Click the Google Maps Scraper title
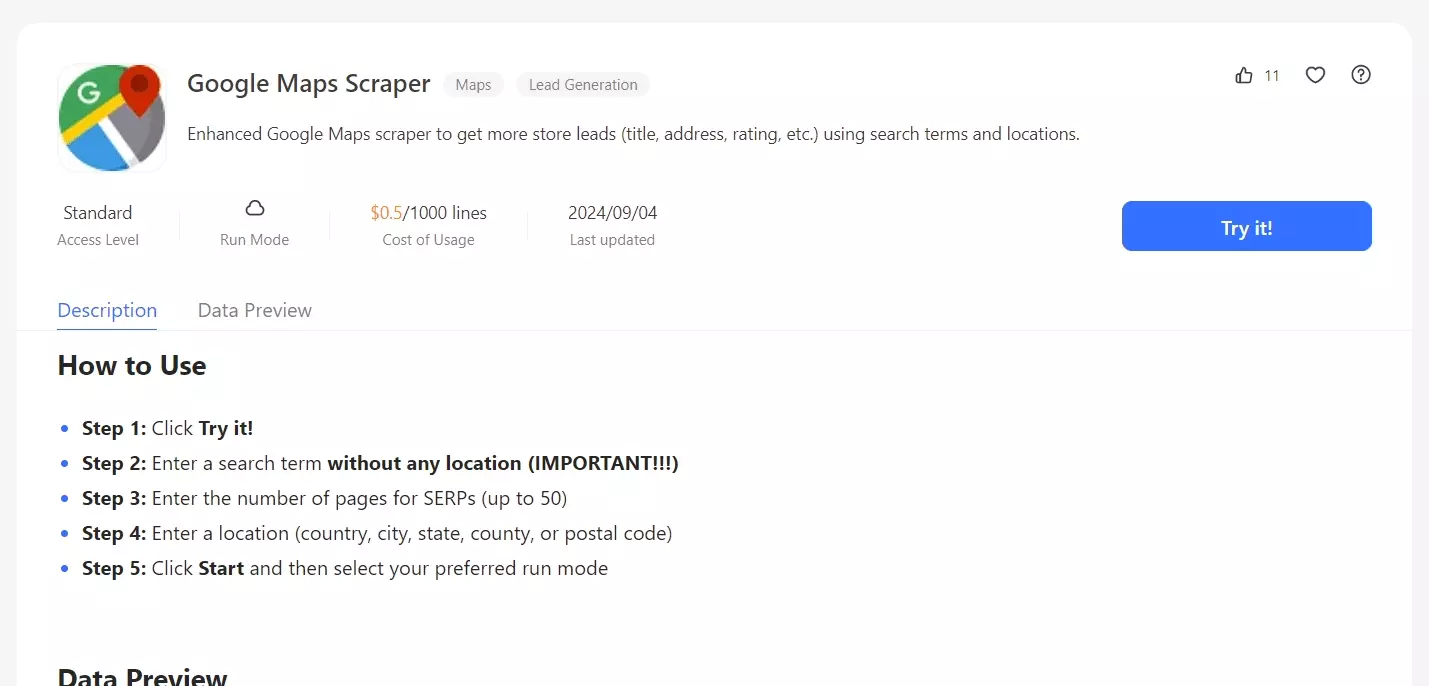 click(307, 83)
